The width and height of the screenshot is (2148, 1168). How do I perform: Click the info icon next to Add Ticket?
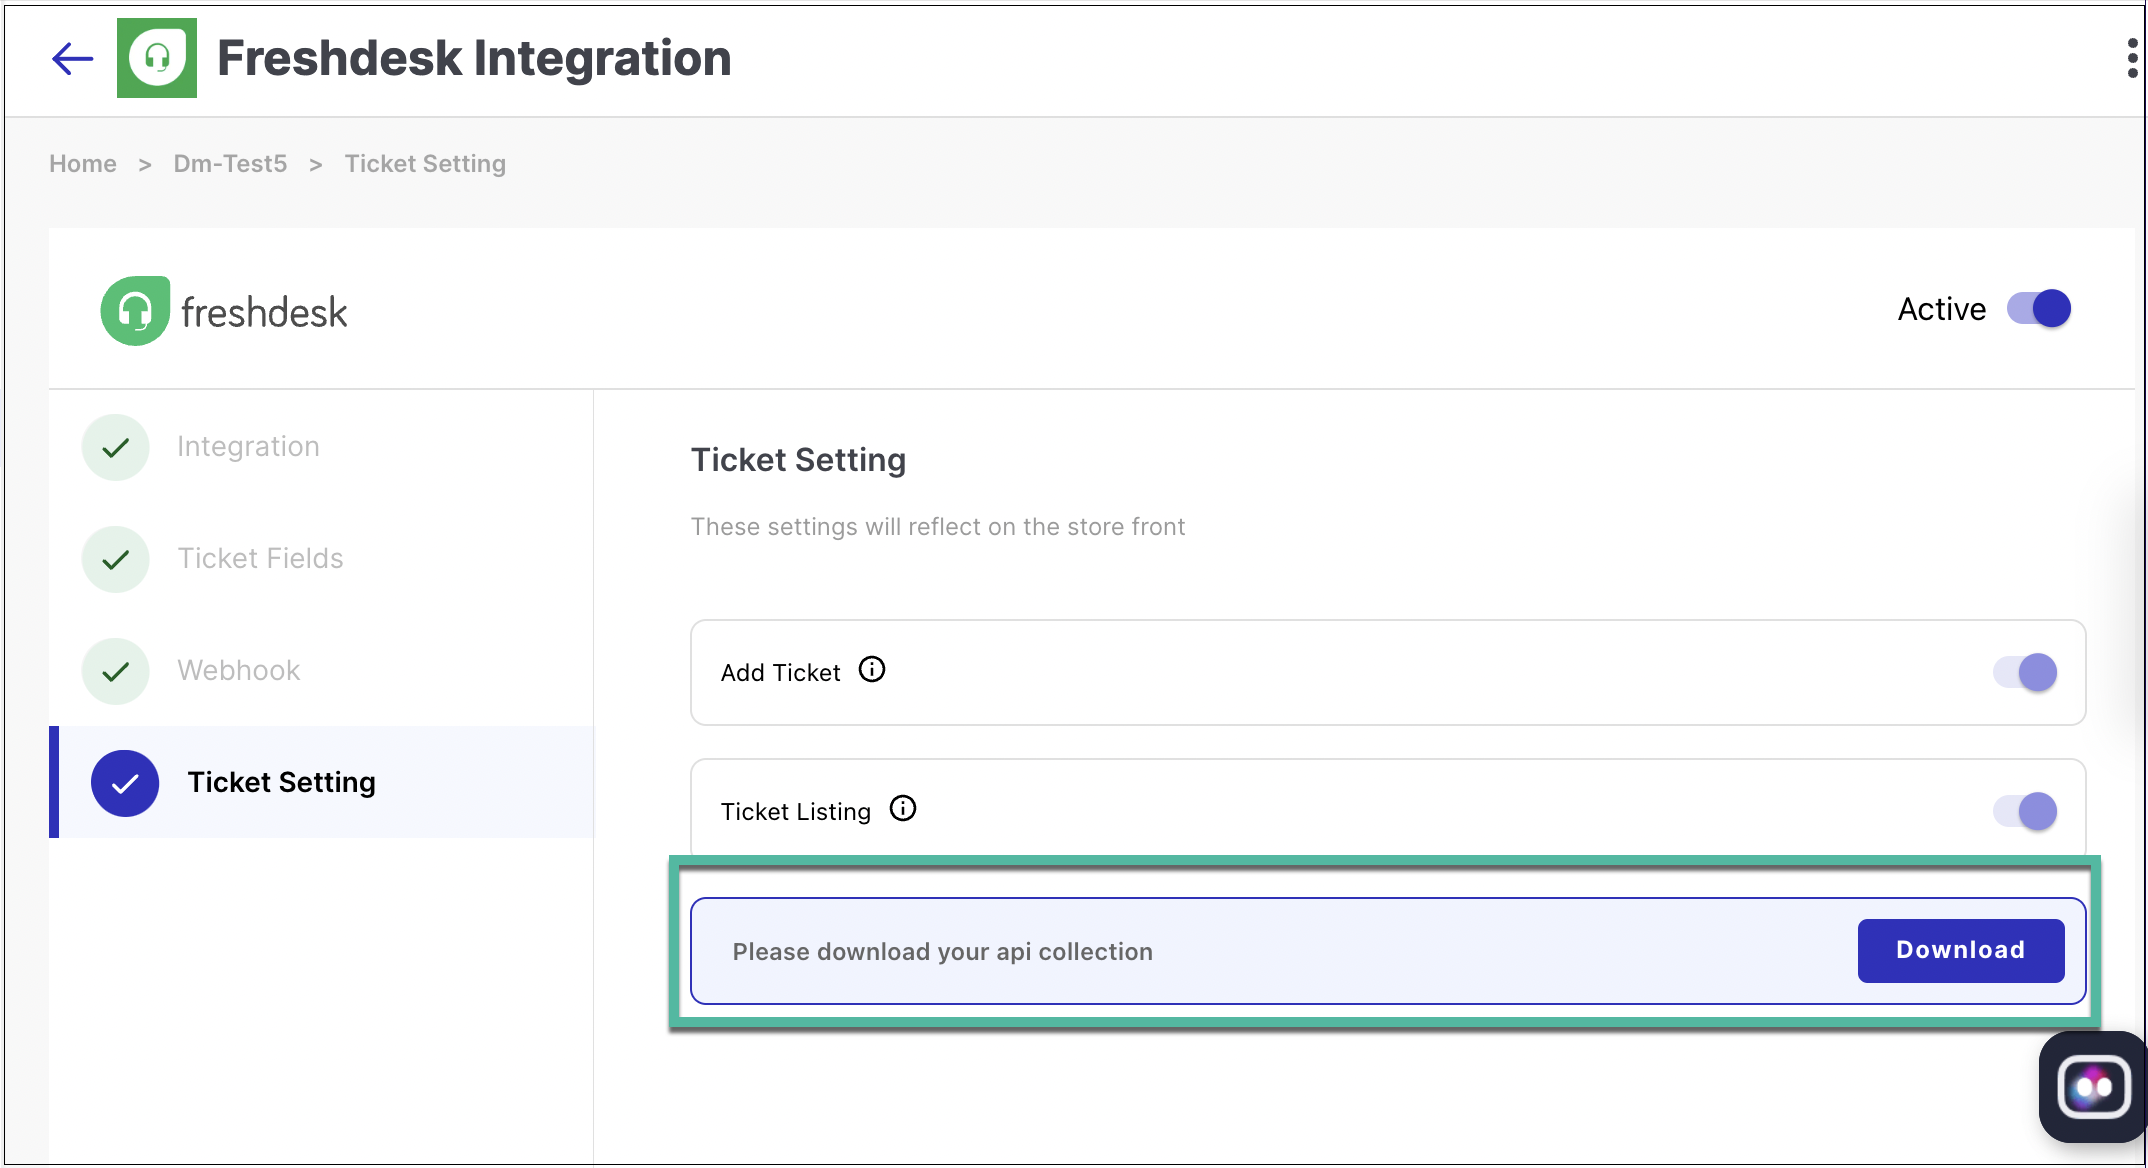click(871, 670)
